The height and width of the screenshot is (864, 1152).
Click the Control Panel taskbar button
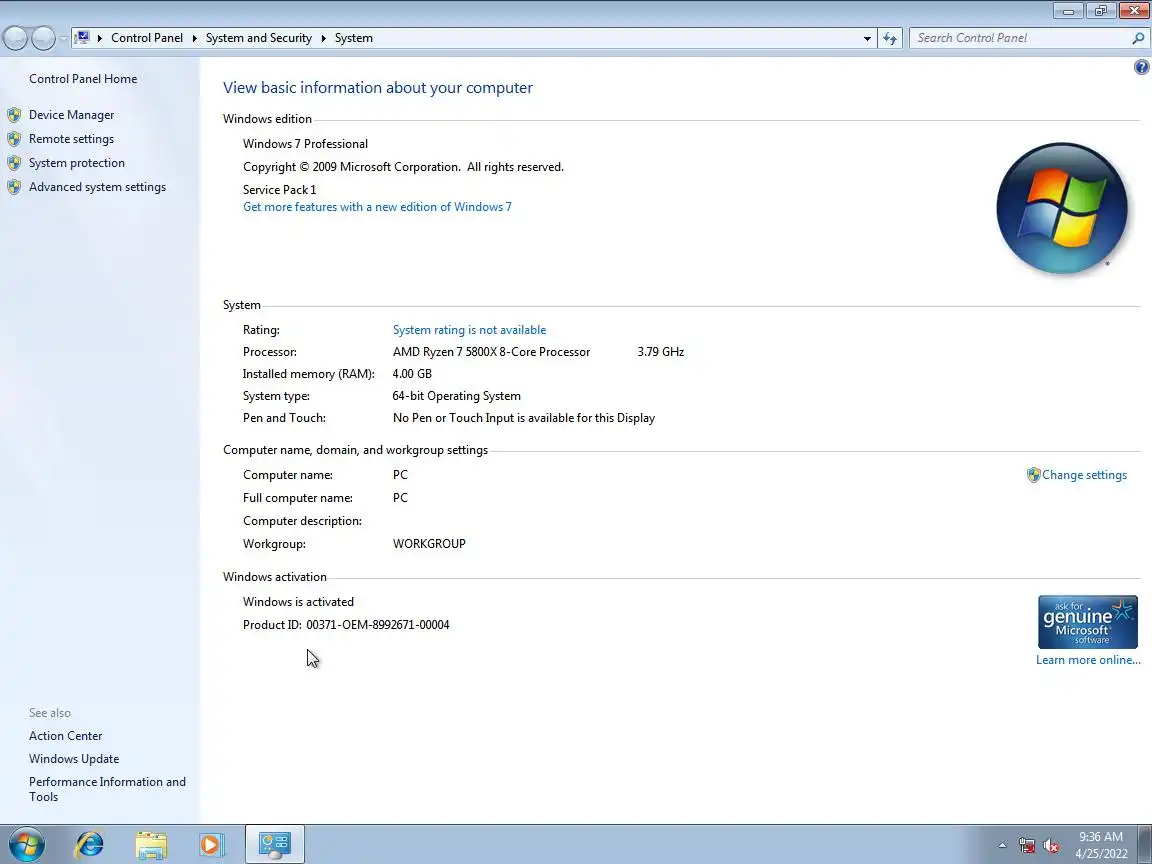pos(275,844)
